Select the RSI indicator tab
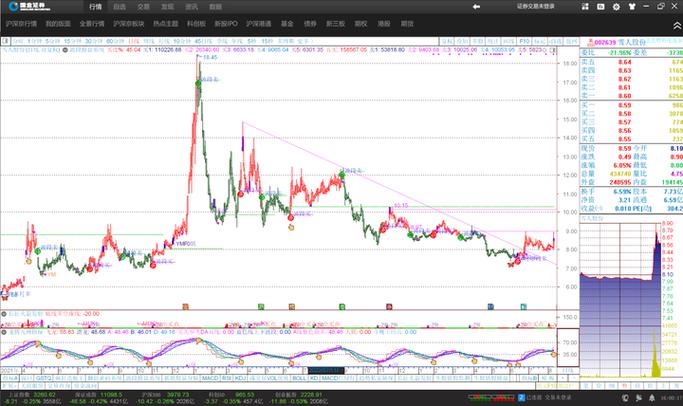This screenshot has height=406, width=683. (227, 378)
